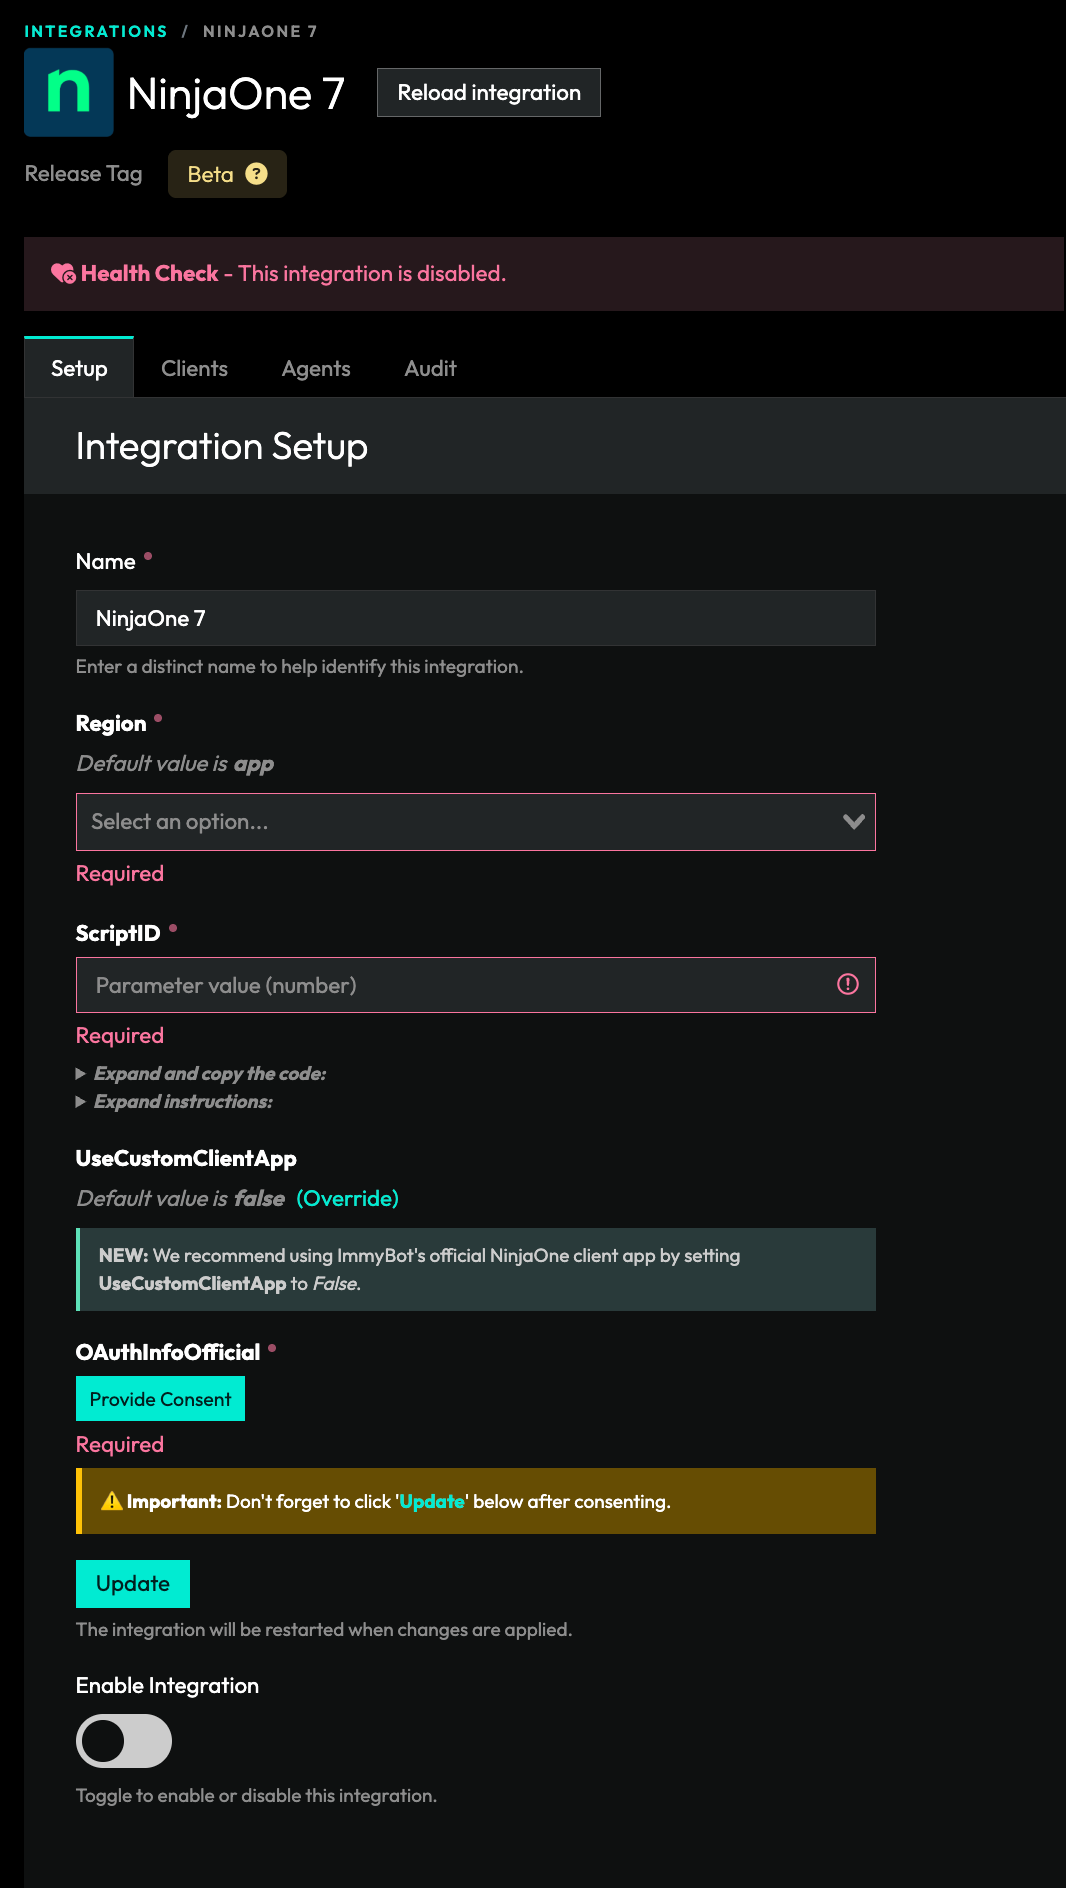Click the ScriptID error exclamation icon
Viewport: 1066px width, 1888px height.
847,985
